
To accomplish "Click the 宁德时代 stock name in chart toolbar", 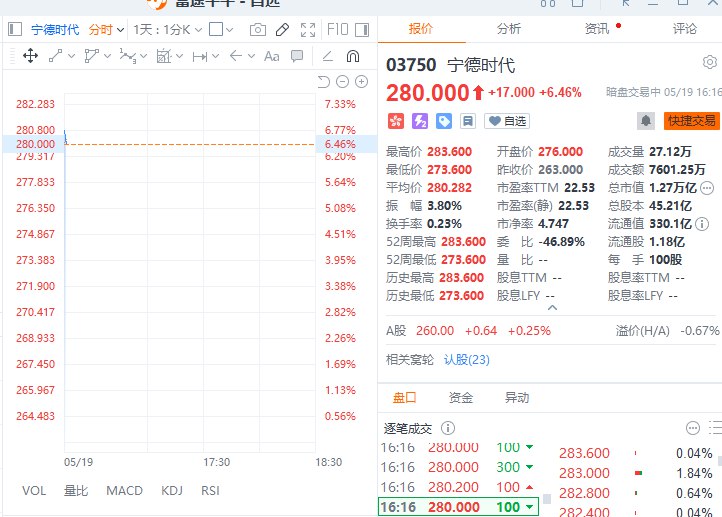I will (55, 30).
